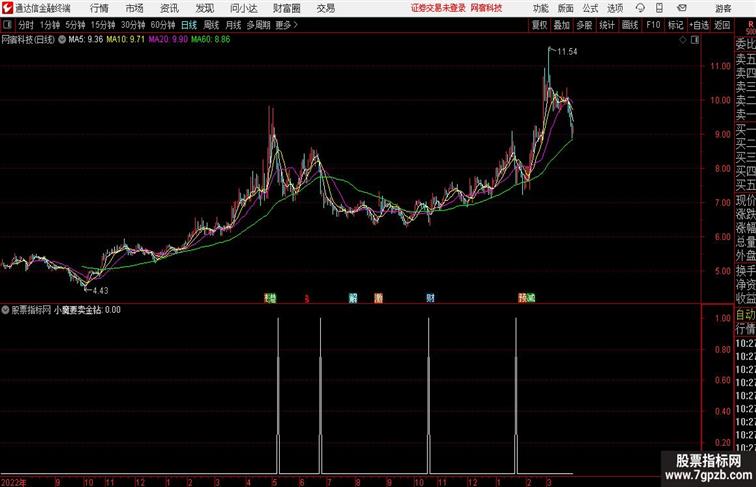Open the 资讯 menu

coord(169,8)
